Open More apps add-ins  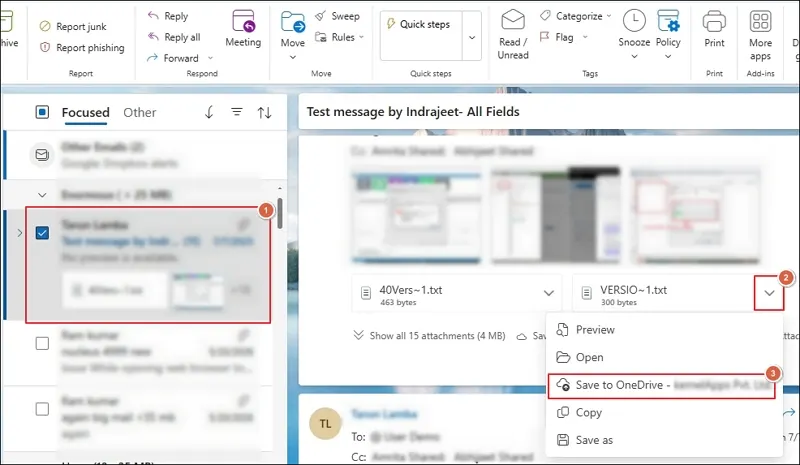point(760,35)
